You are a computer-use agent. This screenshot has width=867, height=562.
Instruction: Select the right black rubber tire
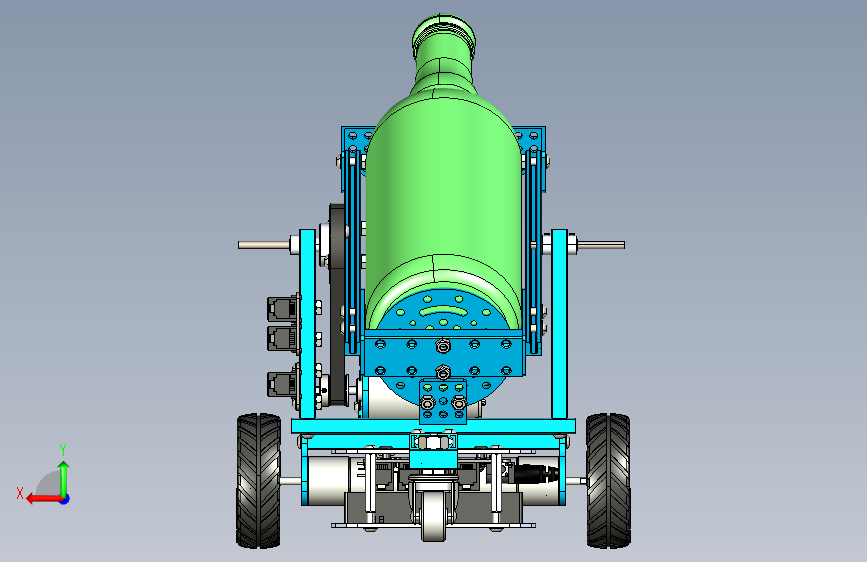(608, 481)
